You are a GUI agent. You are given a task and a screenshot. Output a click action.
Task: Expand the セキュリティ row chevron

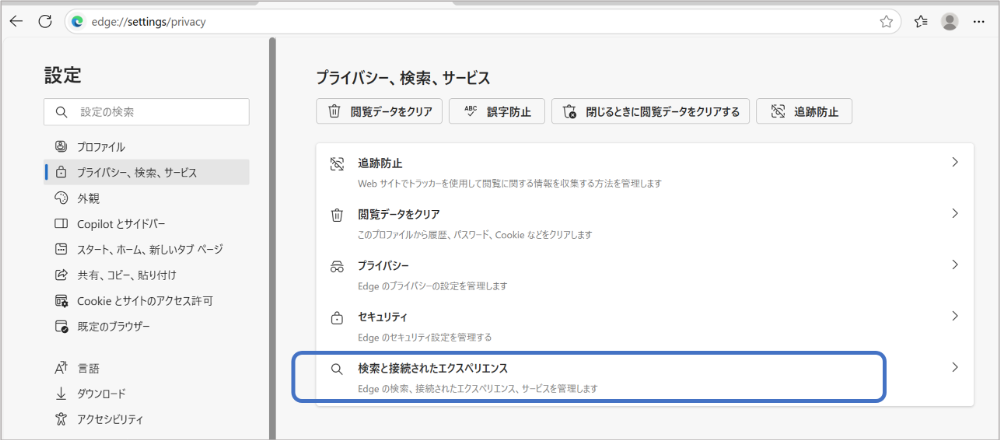955,315
